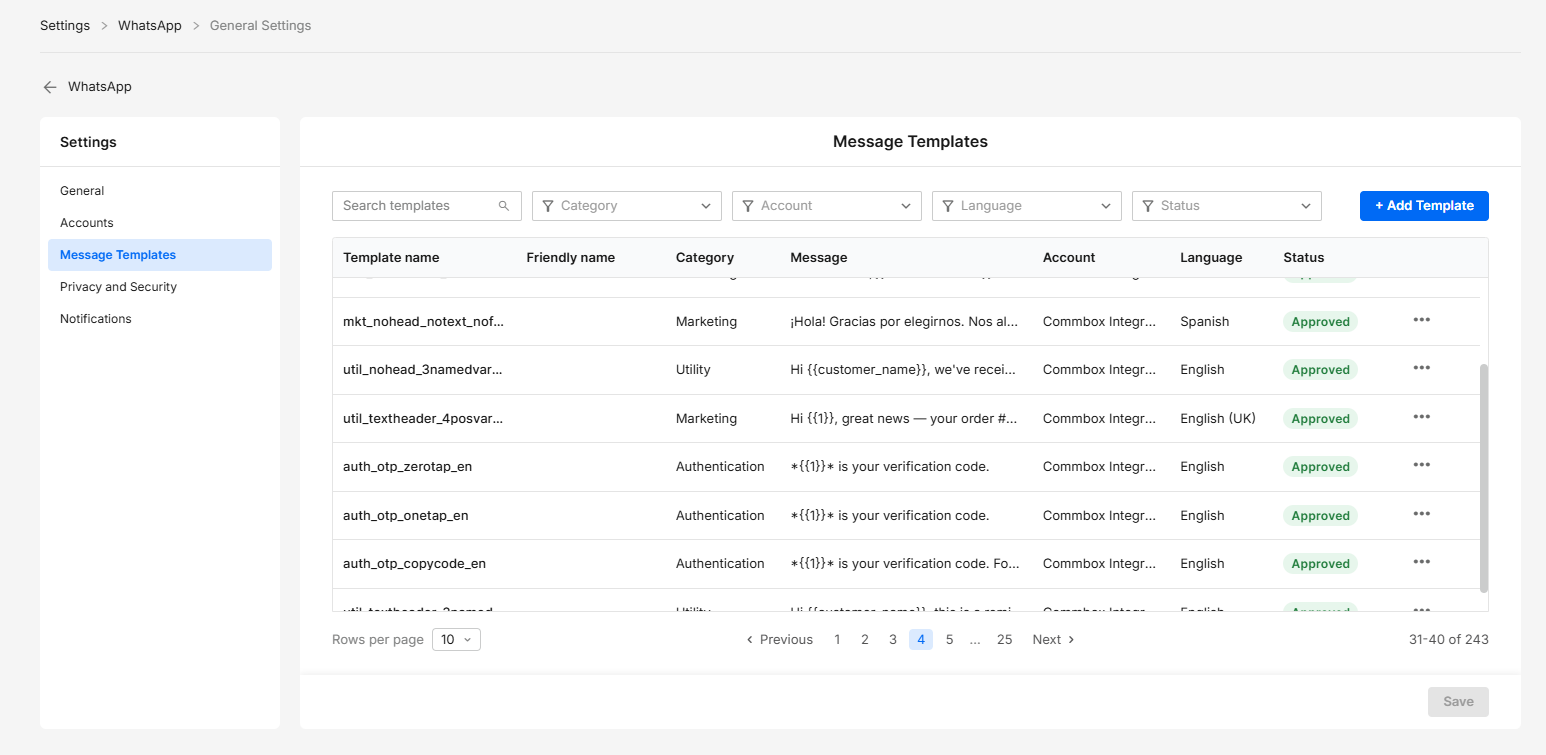Image resolution: width=1546 pixels, height=755 pixels.
Task: Click the Spanish language cell
Action: tap(1205, 322)
